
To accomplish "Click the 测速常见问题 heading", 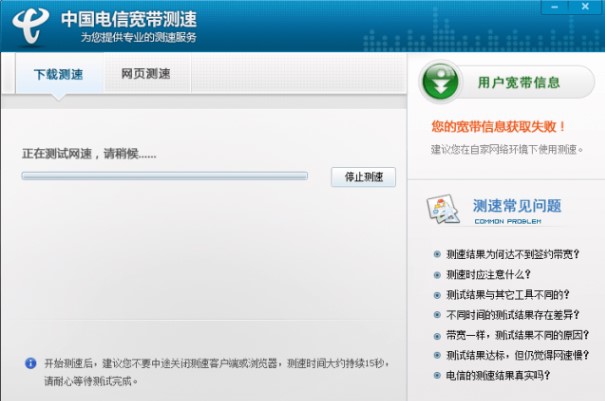I will pos(517,206).
